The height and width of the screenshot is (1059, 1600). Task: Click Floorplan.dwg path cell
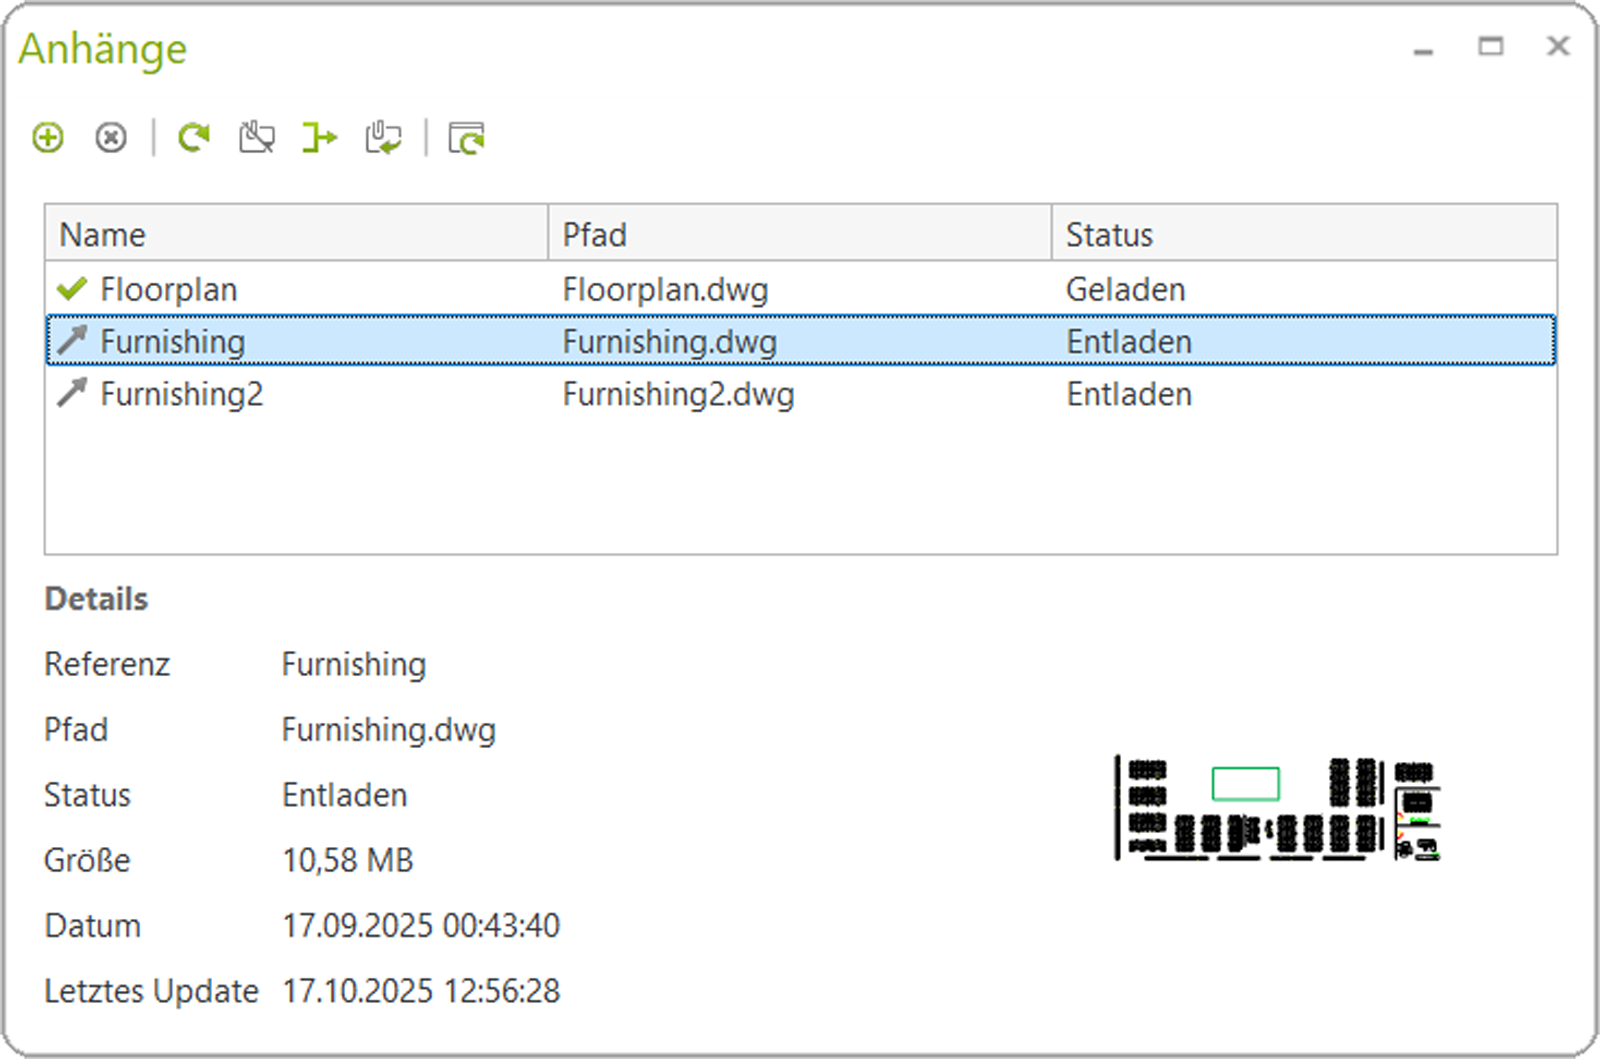665,289
